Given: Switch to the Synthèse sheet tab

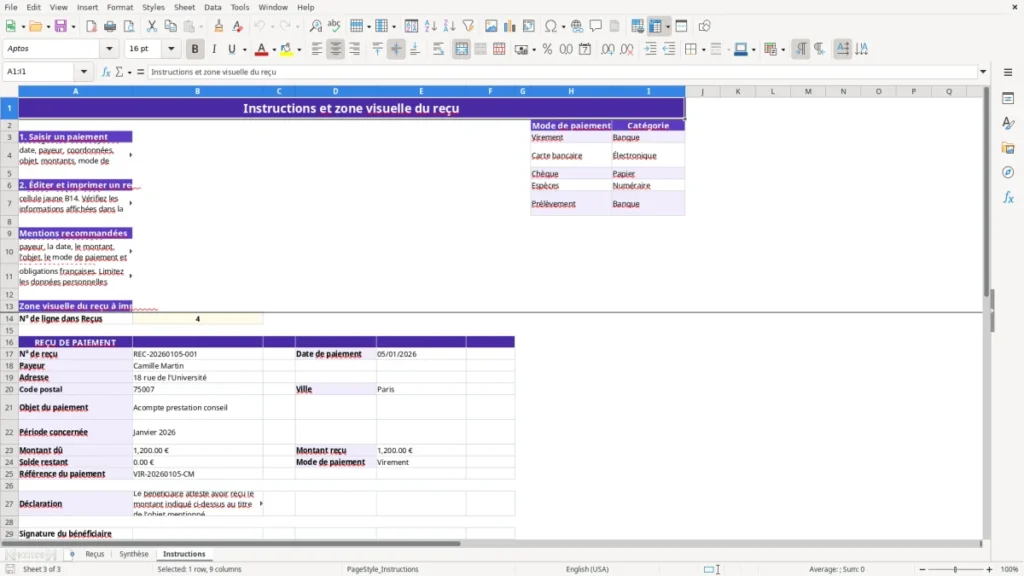Looking at the screenshot, I should [134, 554].
